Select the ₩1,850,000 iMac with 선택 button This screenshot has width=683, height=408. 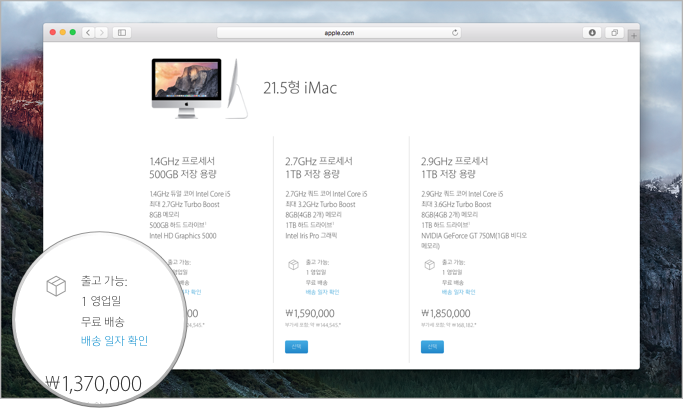pos(432,347)
